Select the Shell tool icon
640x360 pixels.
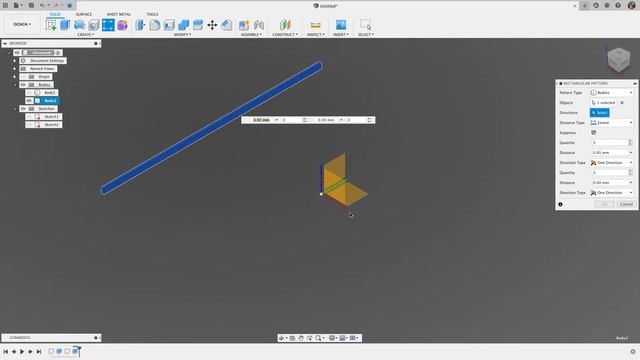click(169, 25)
